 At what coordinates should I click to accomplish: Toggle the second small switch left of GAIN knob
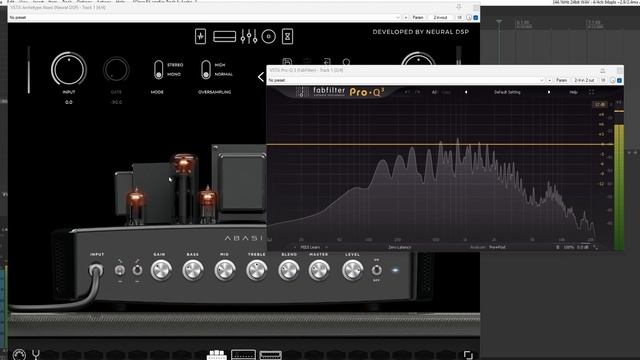coord(137,270)
